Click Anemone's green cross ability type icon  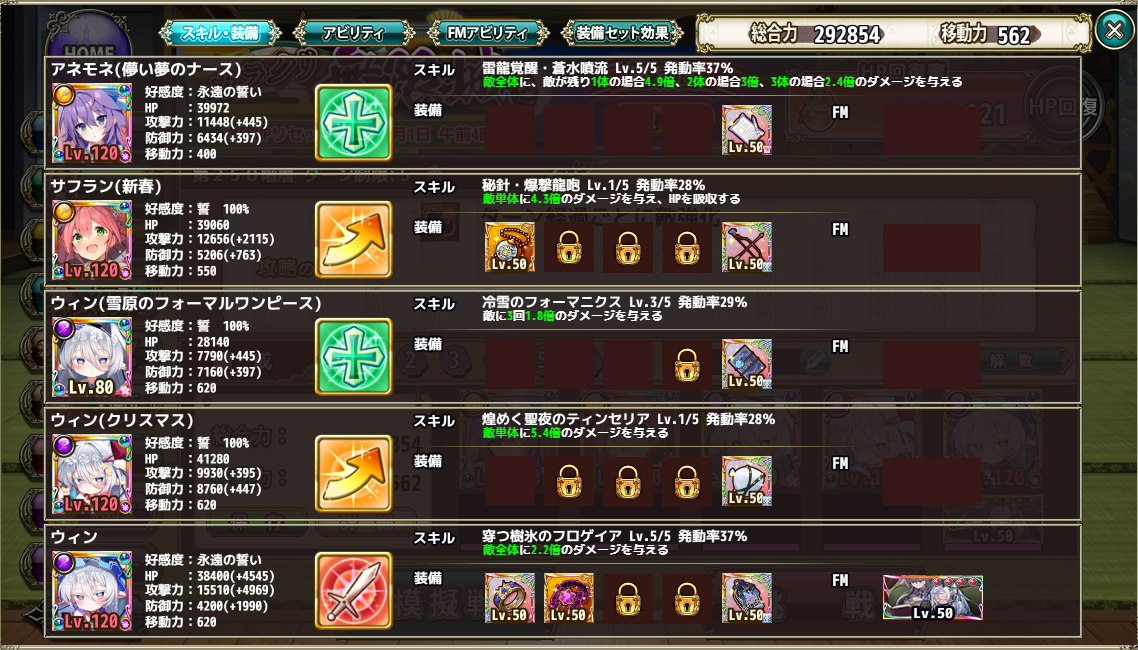point(353,123)
